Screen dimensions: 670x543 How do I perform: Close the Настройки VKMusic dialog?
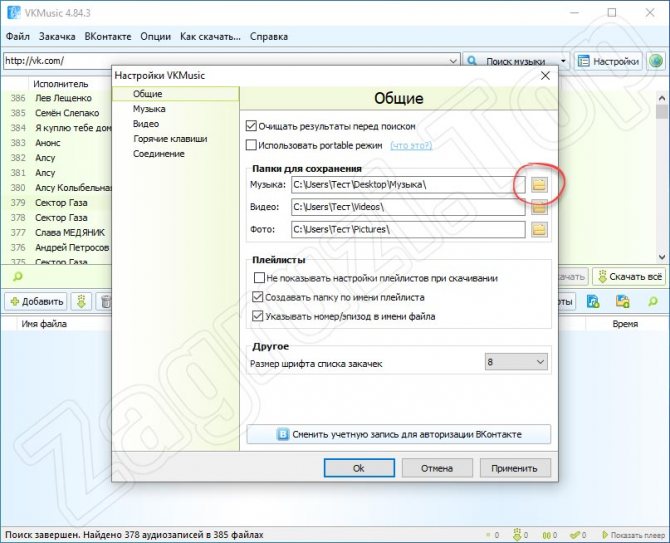click(x=545, y=76)
